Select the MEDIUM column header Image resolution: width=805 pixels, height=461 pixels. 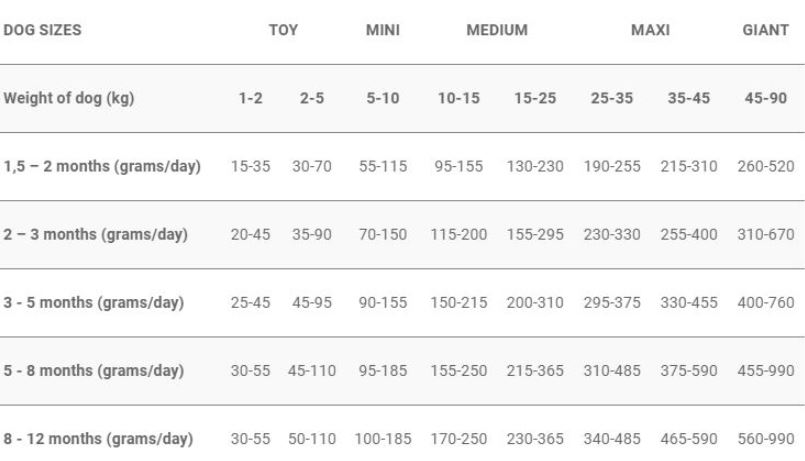(497, 30)
